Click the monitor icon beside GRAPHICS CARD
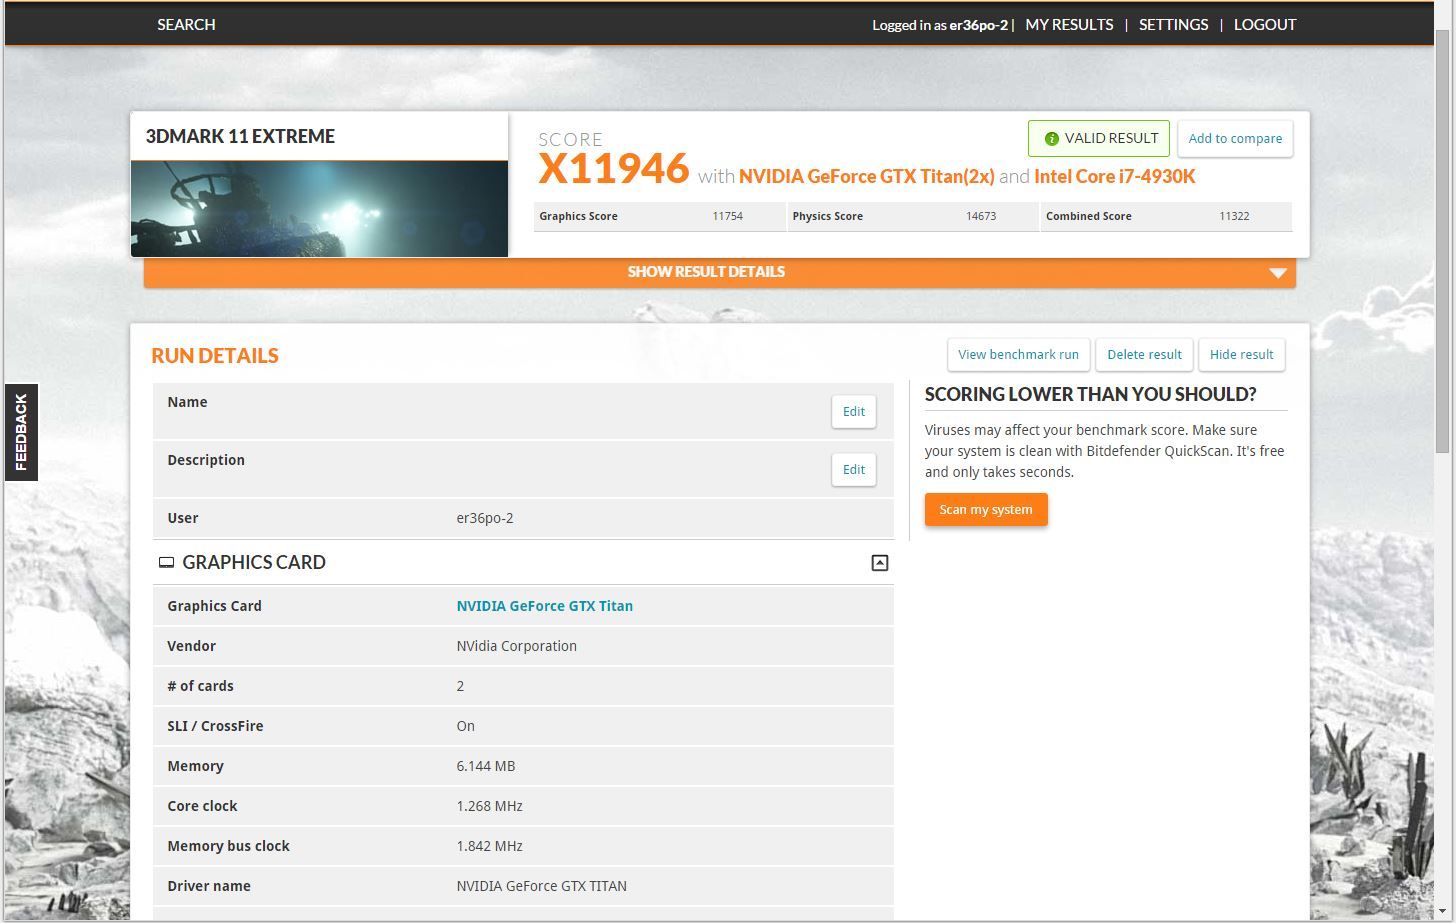Screen dimensions: 1456x923 (x=166, y=563)
